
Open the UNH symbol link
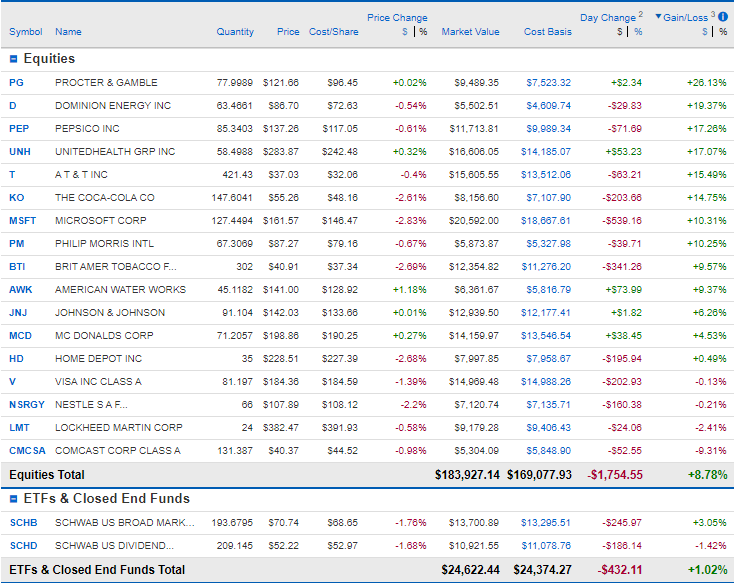[x=20, y=152]
